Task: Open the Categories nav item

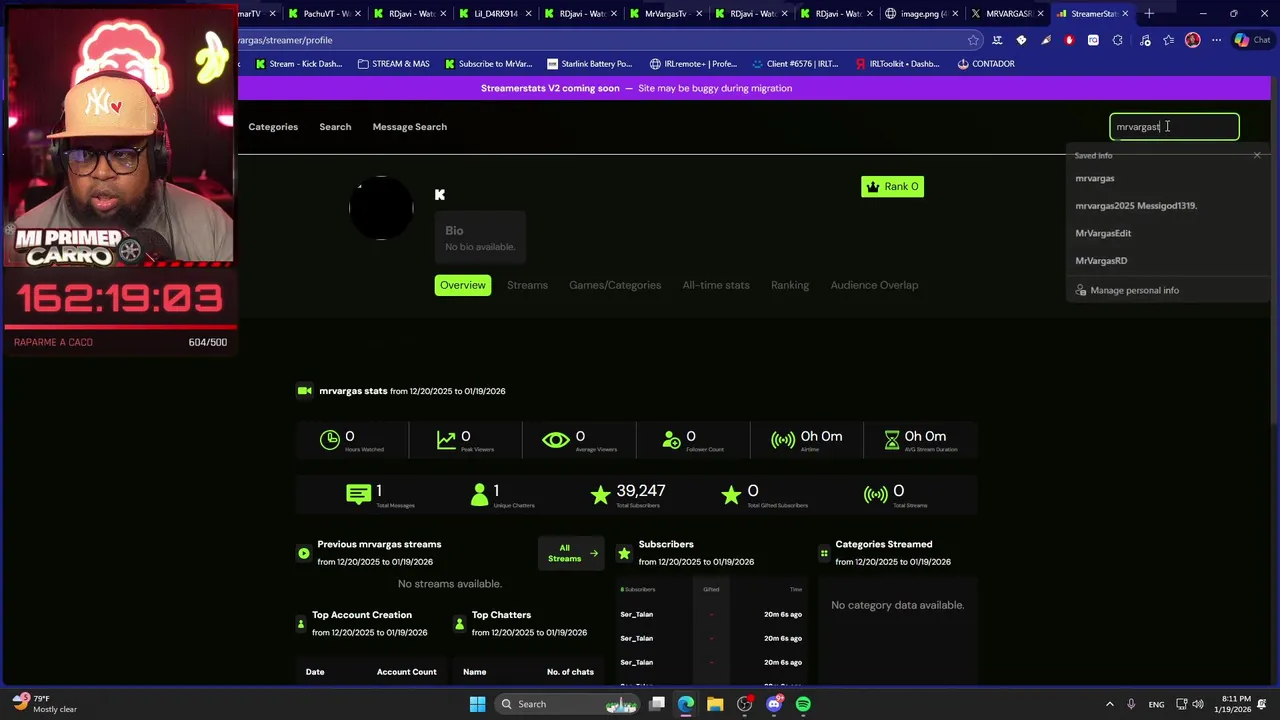Action: pos(273,127)
